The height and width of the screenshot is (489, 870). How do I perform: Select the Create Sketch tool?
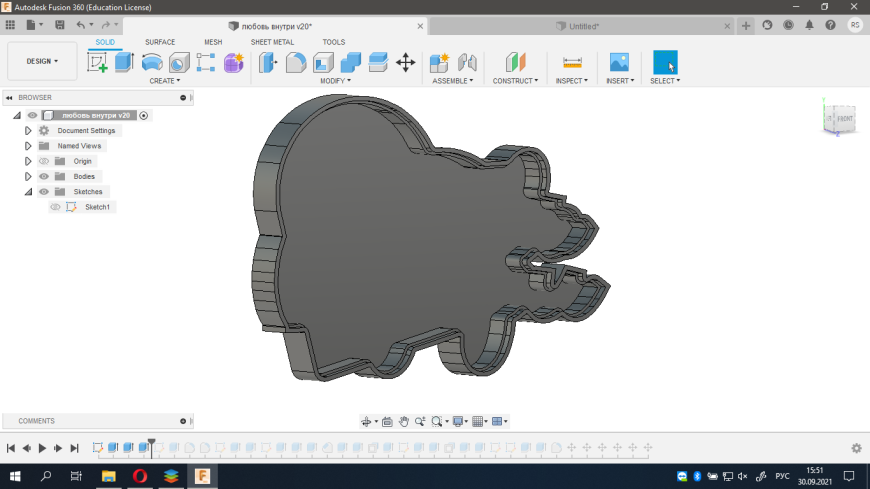click(97, 62)
